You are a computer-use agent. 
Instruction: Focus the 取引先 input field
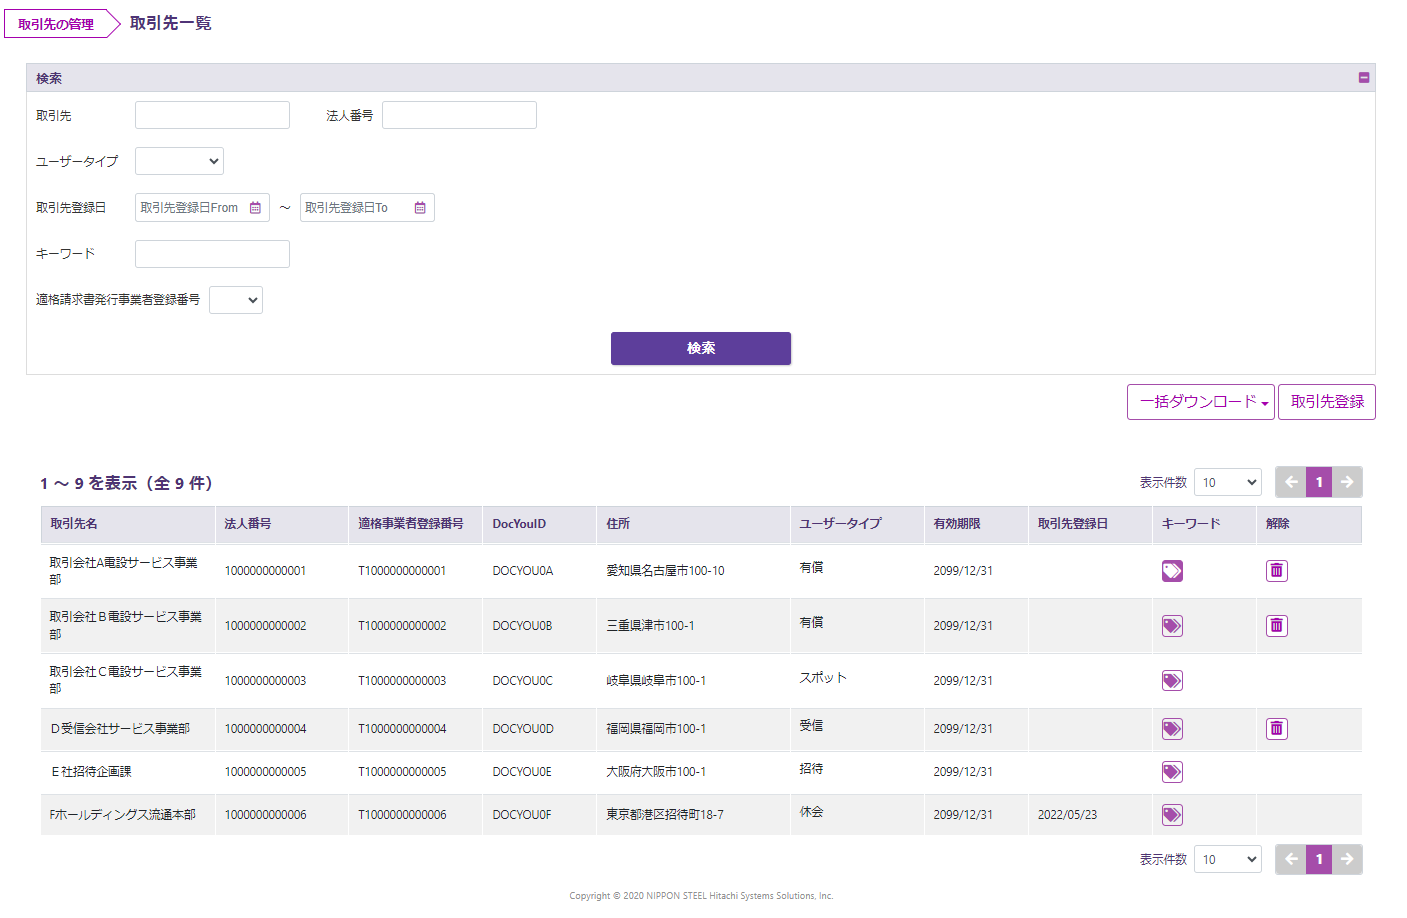(x=212, y=115)
